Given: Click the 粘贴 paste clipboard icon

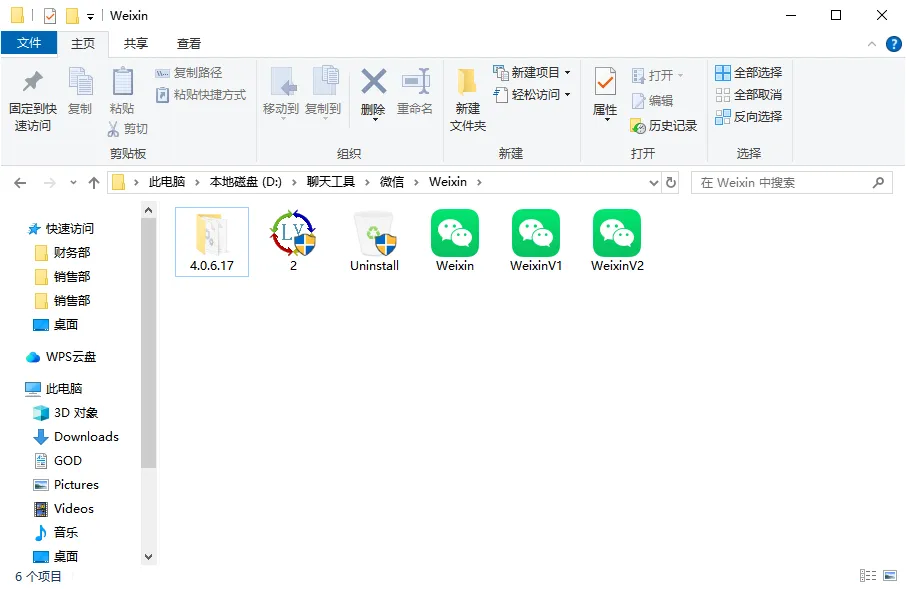Looking at the screenshot, I should point(122,82).
